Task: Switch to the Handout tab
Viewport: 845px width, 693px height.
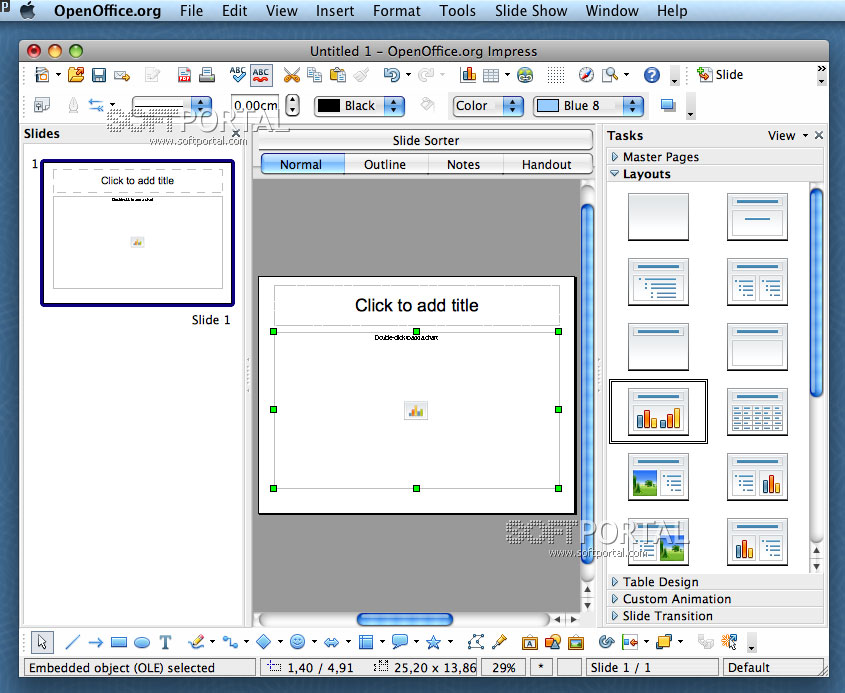Action: 546,164
